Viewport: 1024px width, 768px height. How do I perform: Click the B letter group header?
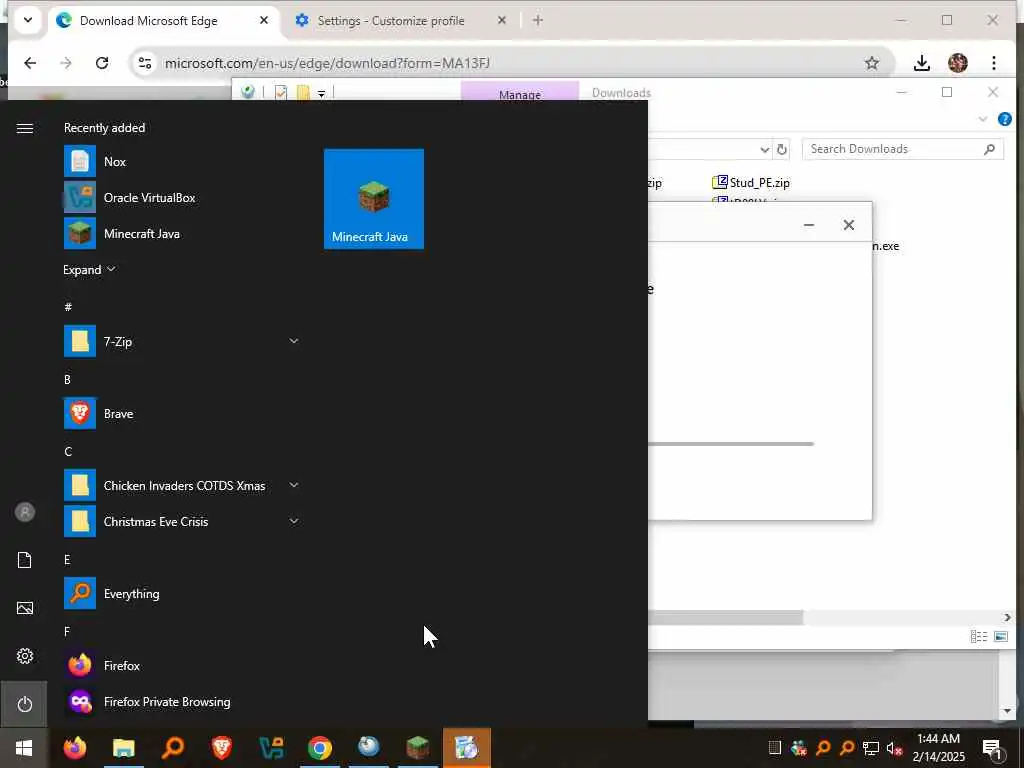click(67, 379)
